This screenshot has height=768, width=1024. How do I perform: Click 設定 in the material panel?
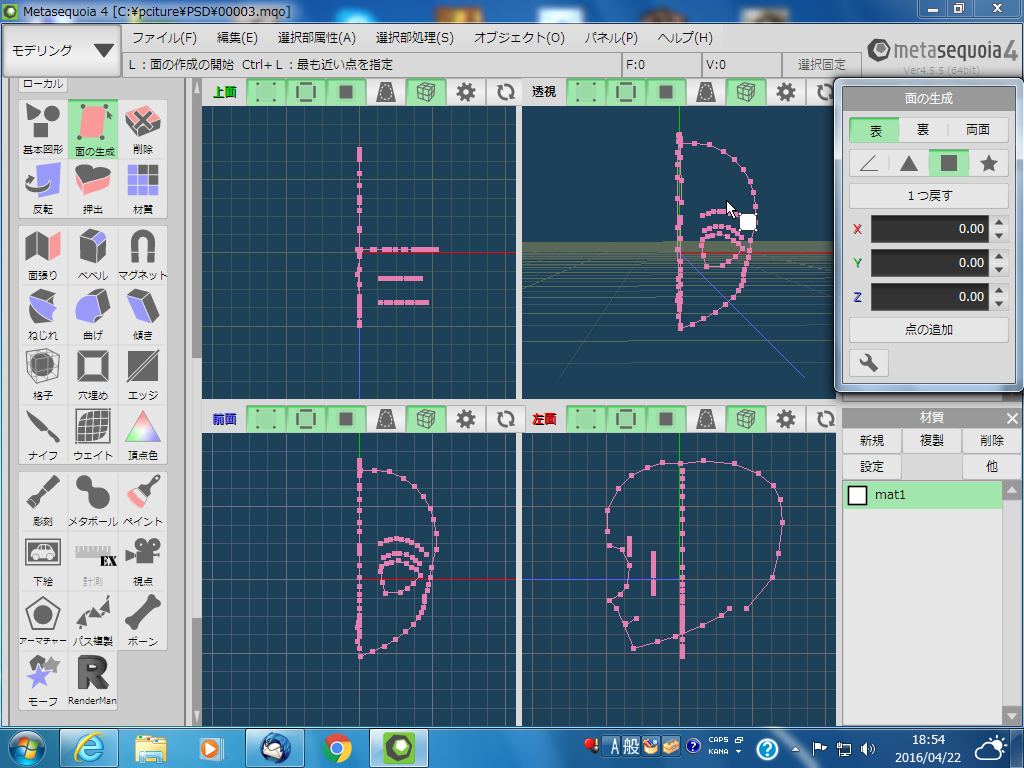point(872,466)
